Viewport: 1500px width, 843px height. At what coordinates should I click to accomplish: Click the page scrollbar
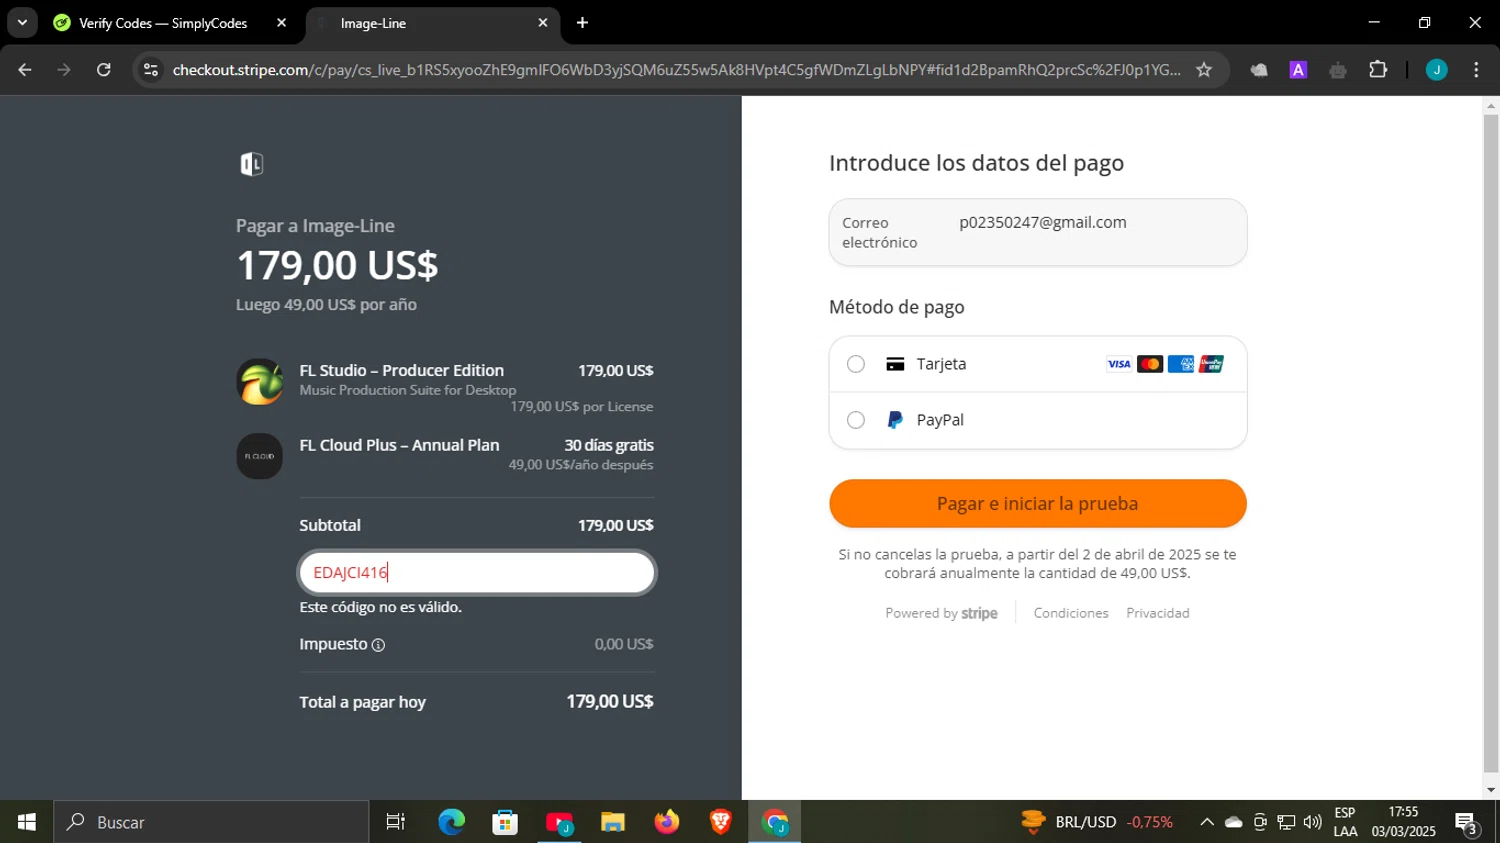tap(1491, 443)
